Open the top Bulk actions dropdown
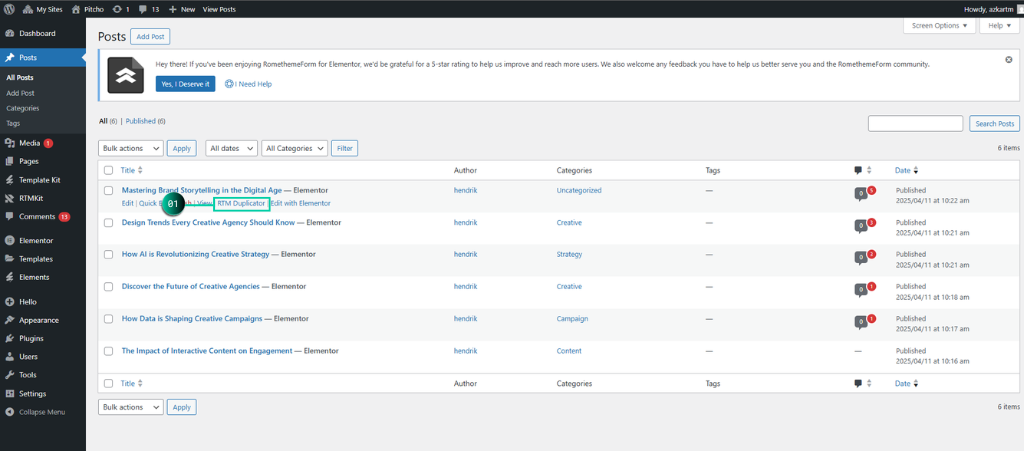 [x=131, y=148]
